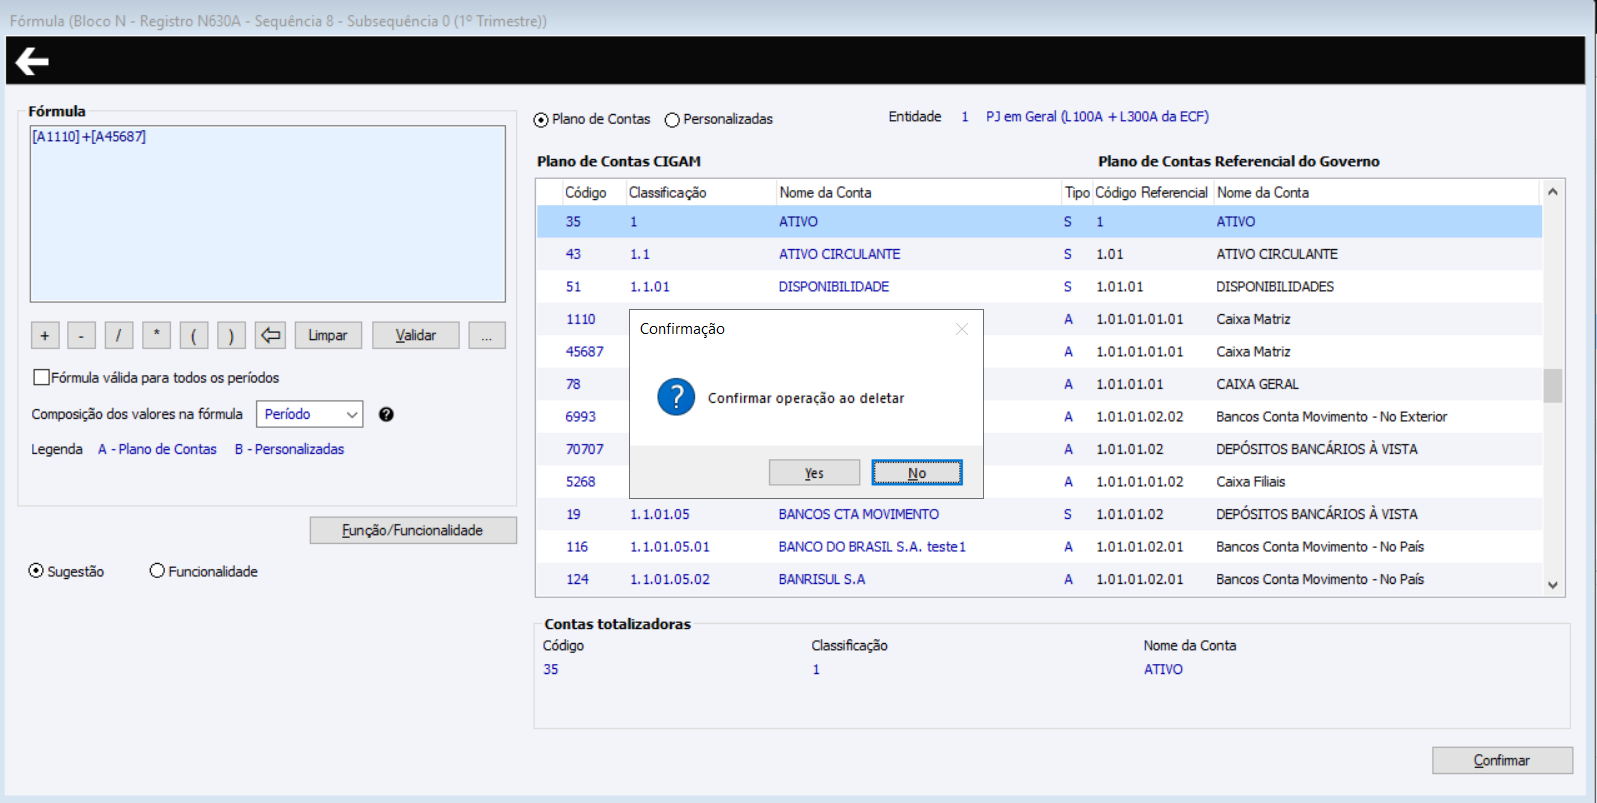Insert opening parenthesis in formula
1597x803 pixels.
tap(193, 335)
